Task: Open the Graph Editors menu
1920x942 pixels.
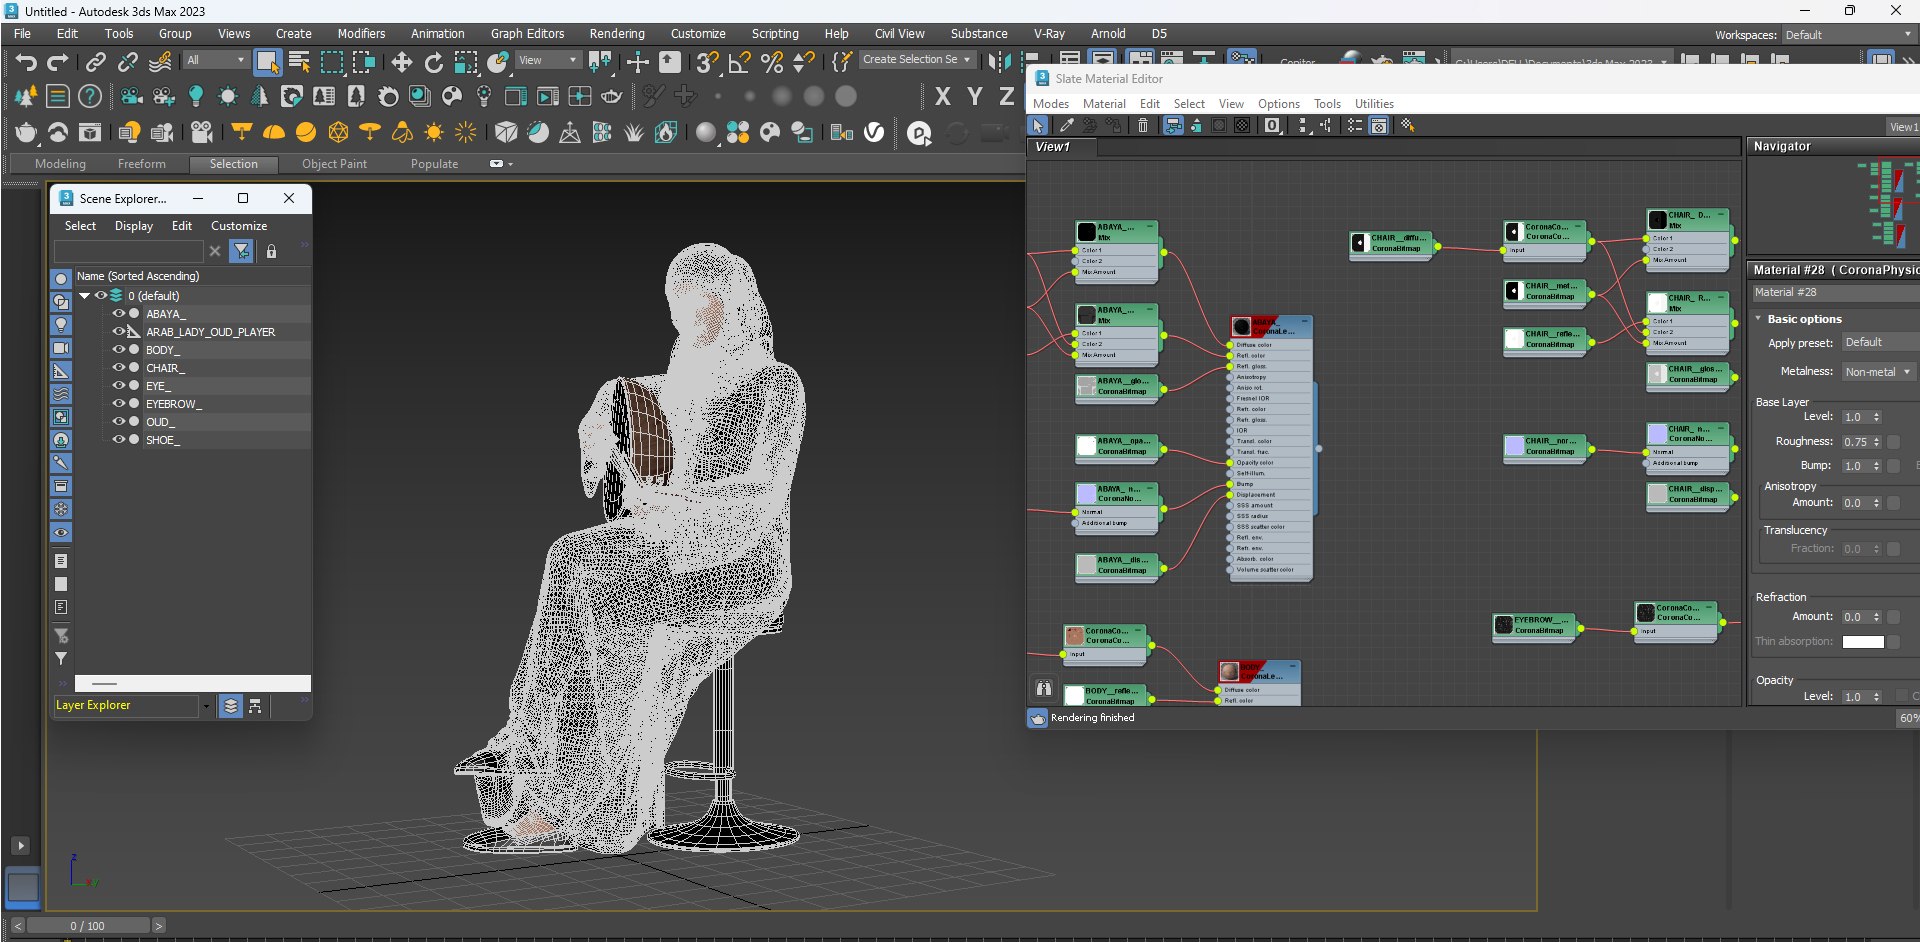Action: click(527, 34)
